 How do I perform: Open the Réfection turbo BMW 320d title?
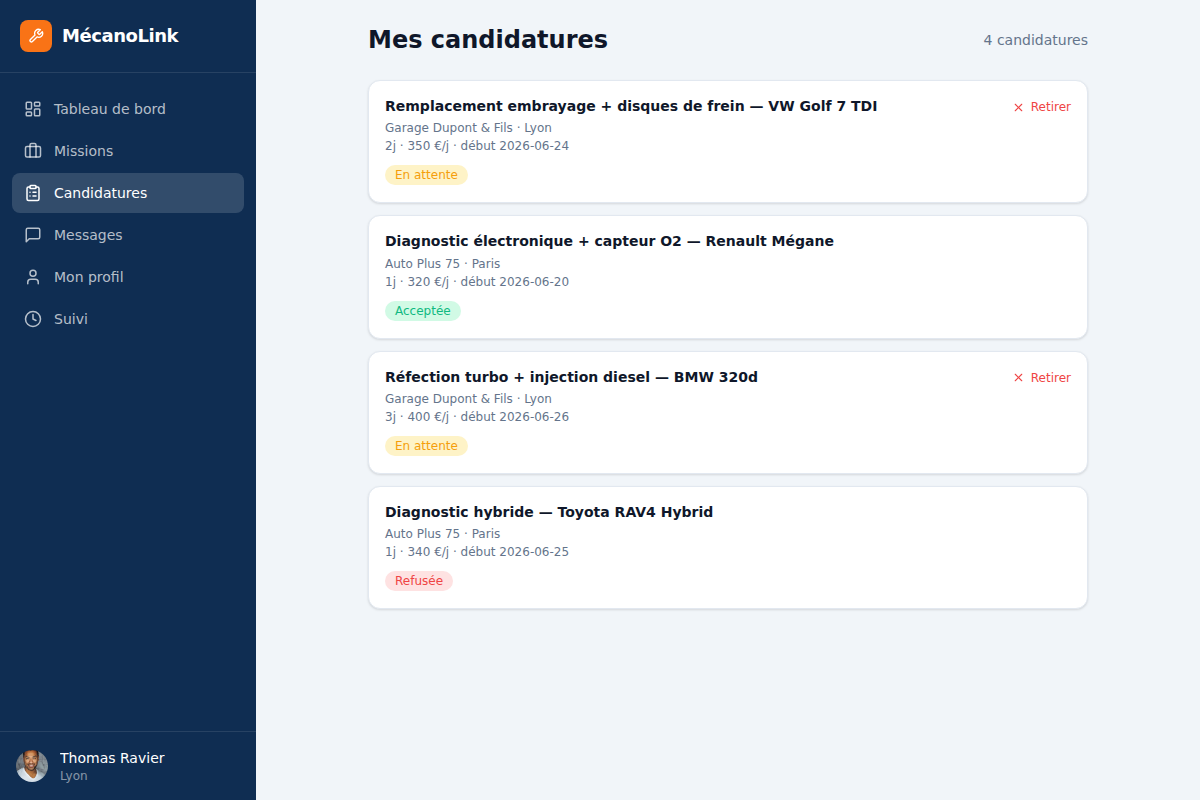tap(571, 377)
